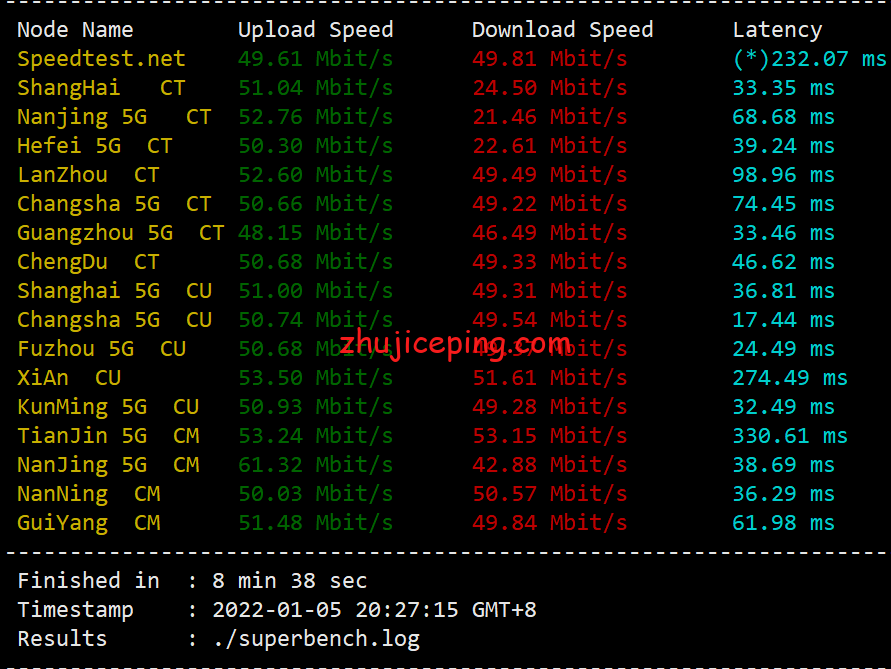Click download value '51.61 Mbit/s'
This screenshot has width=891, height=669.
549,377
